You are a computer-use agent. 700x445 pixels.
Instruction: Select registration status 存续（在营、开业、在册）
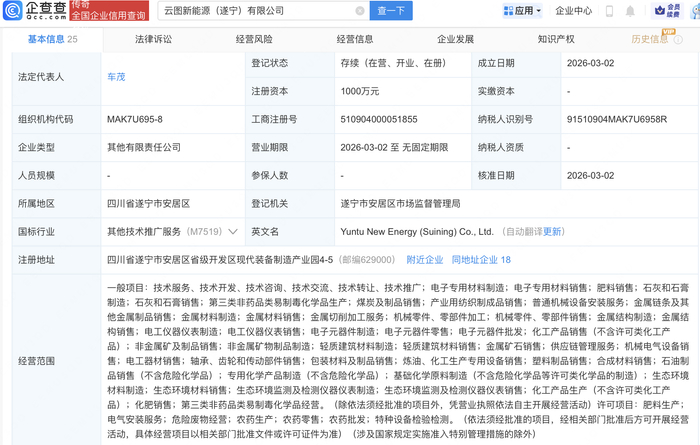(393, 63)
